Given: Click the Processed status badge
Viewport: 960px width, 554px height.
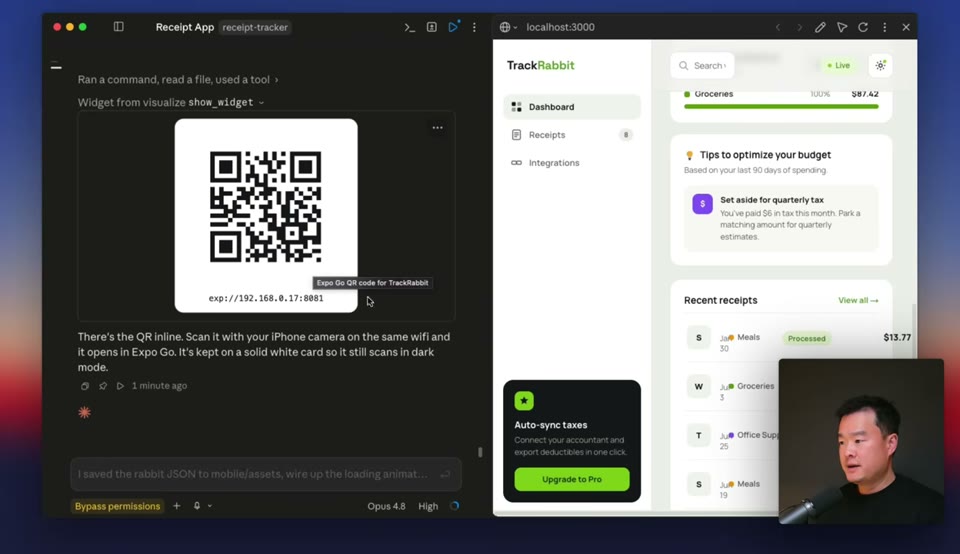Looking at the screenshot, I should [806, 339].
